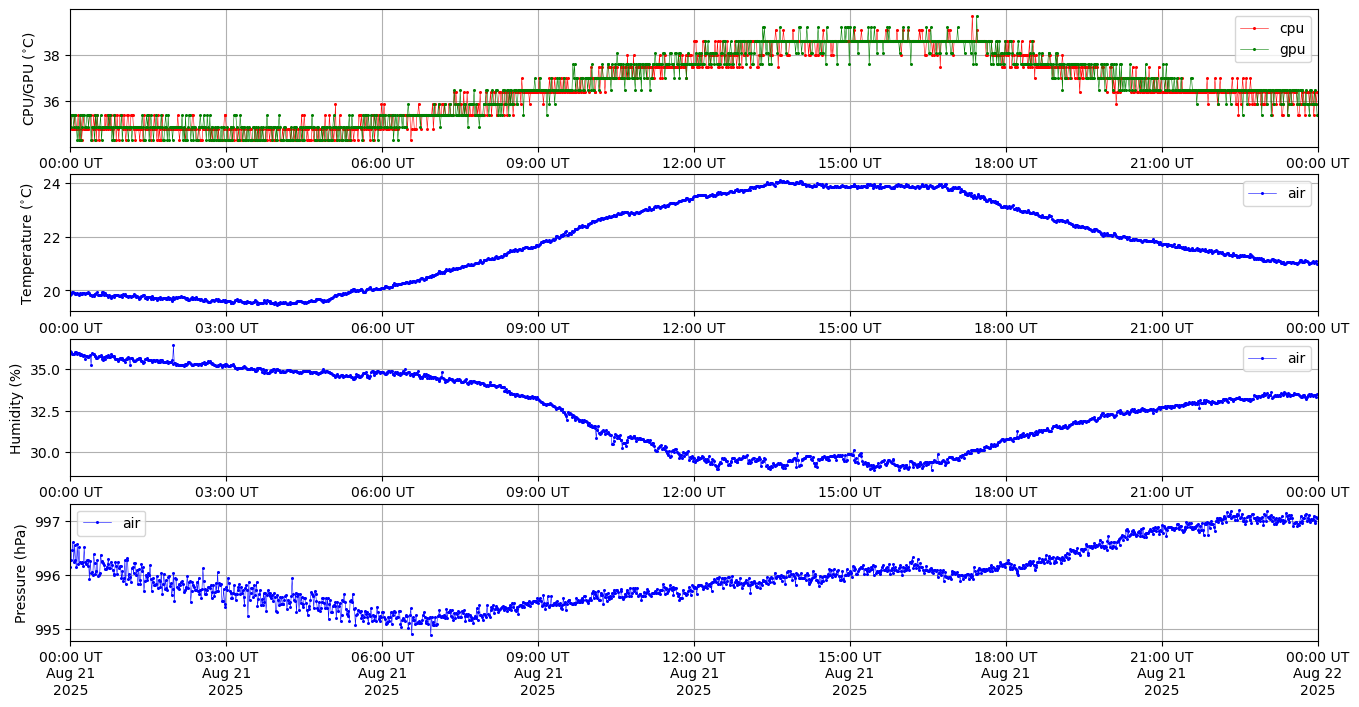
Task: Select the "36" tick on the CPU/GPU axis
Action: [54, 102]
